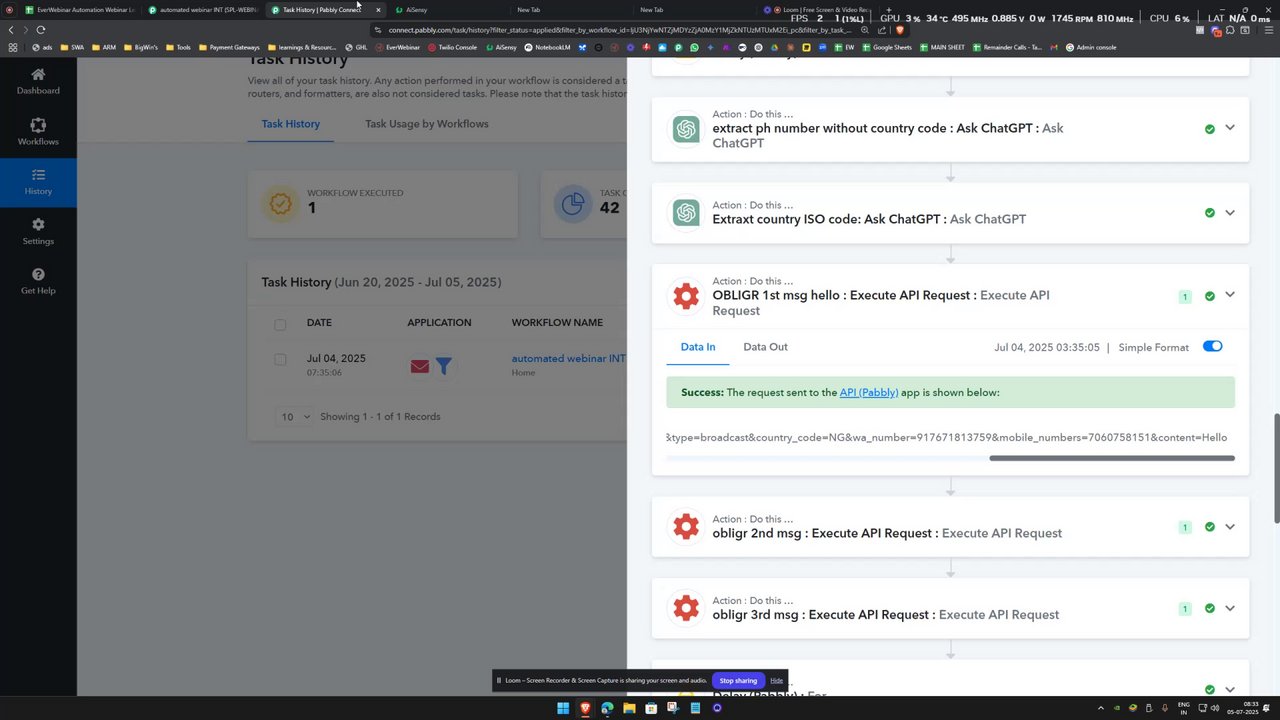Switch to the Data In tab

pos(698,347)
